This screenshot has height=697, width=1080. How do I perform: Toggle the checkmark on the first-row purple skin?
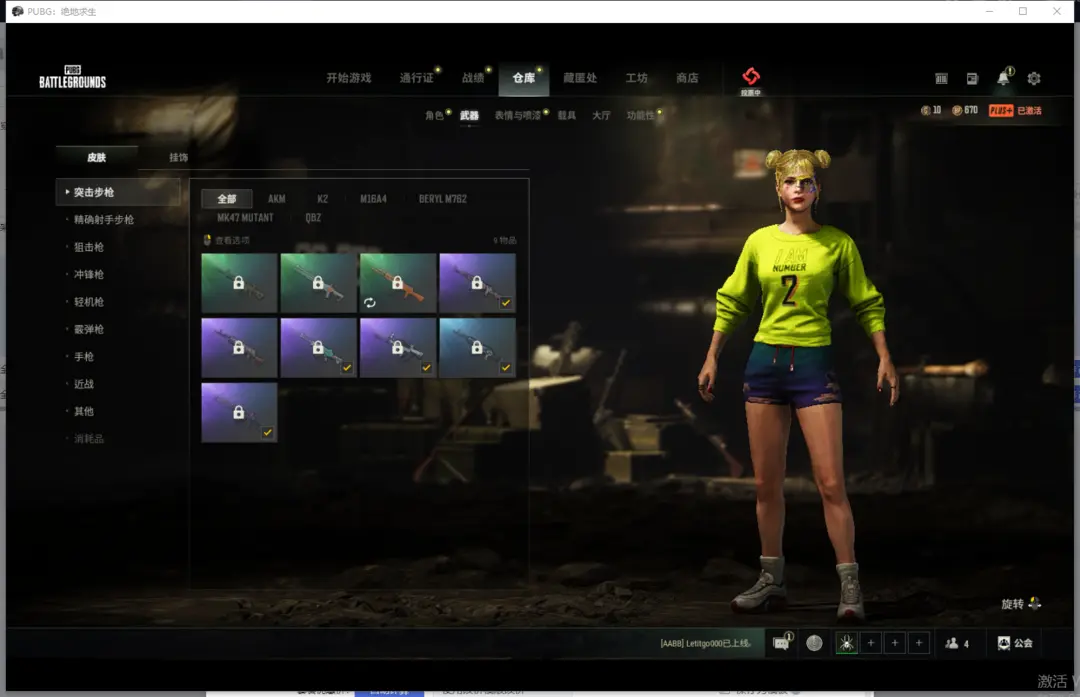click(x=506, y=302)
